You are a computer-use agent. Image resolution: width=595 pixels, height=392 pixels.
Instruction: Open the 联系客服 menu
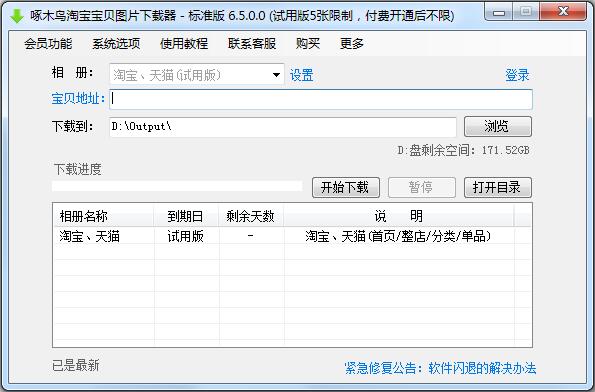252,44
